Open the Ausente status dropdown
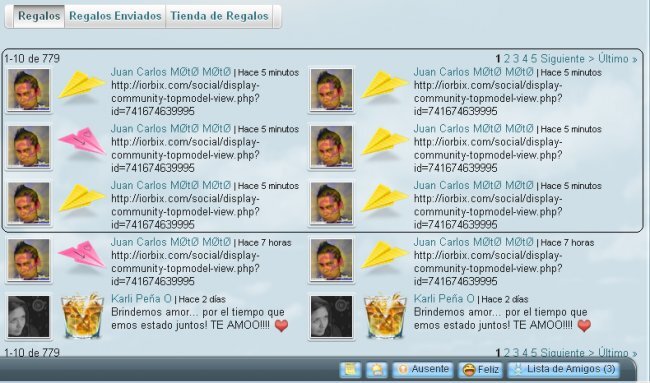 coord(423,369)
